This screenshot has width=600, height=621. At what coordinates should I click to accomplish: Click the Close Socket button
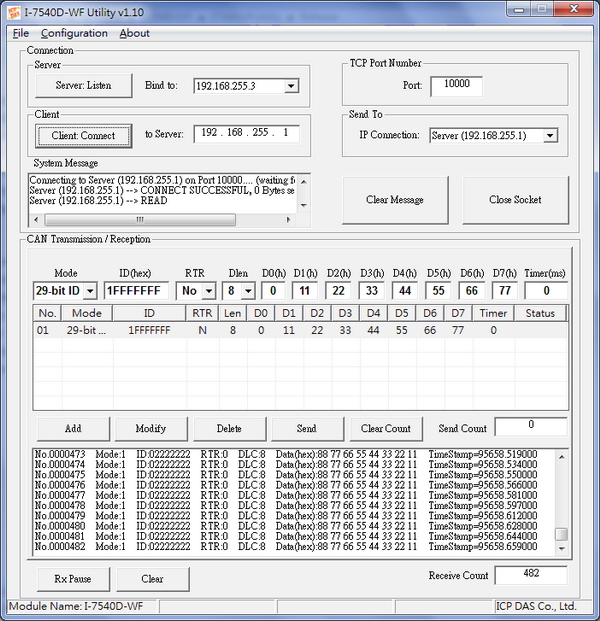pos(515,200)
